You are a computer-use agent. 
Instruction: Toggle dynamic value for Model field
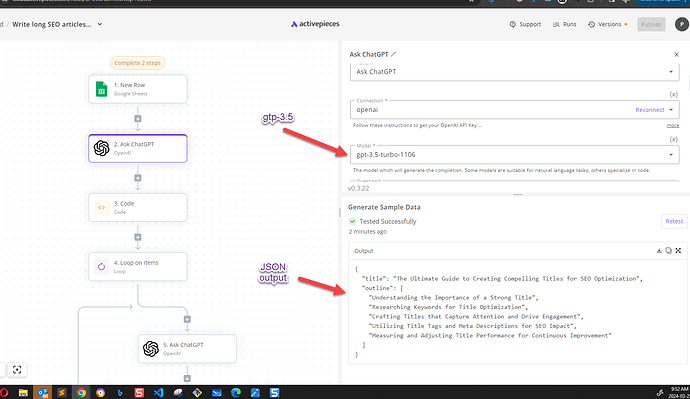pos(673,139)
